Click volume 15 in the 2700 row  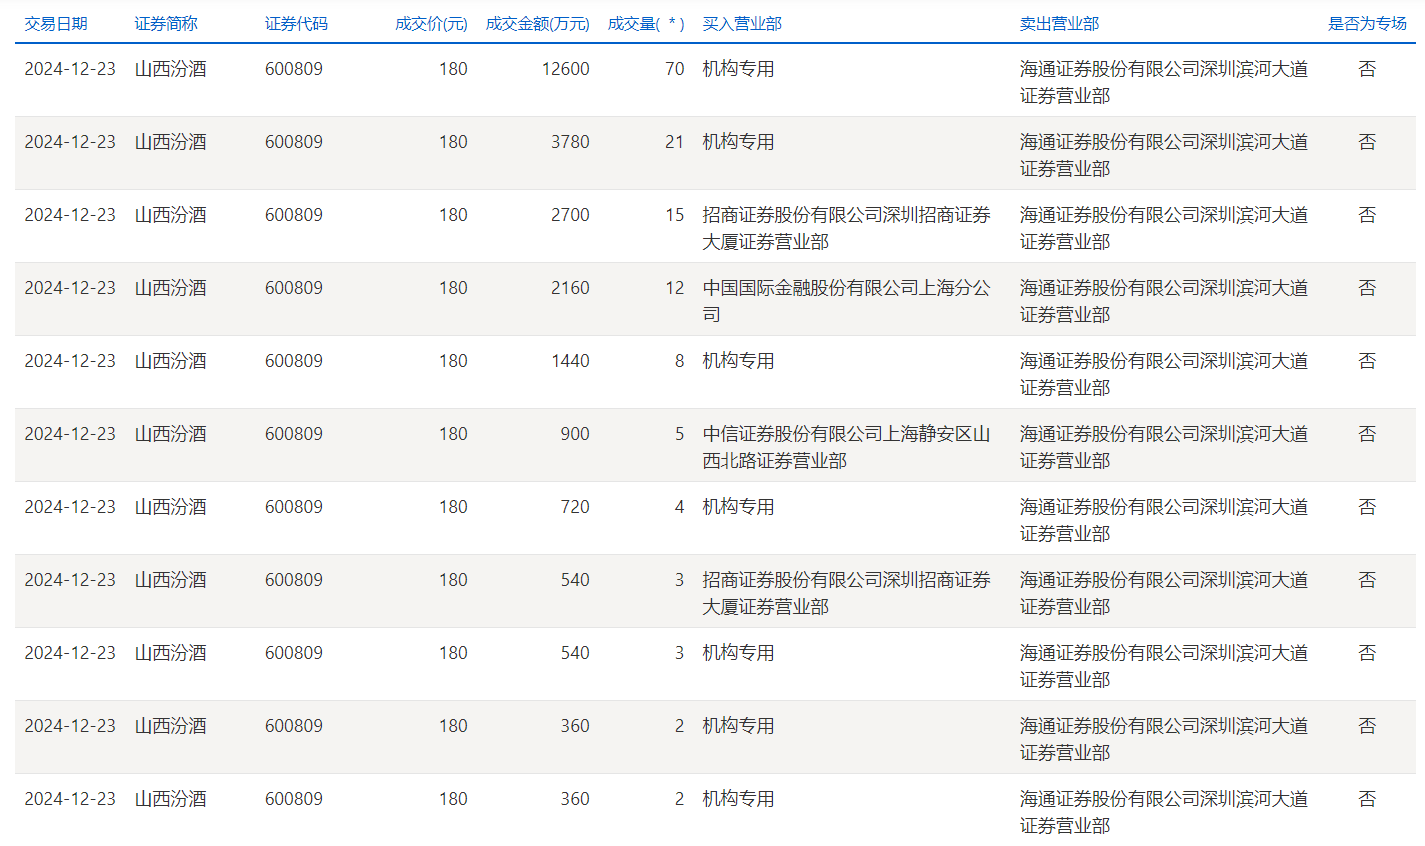click(x=675, y=215)
